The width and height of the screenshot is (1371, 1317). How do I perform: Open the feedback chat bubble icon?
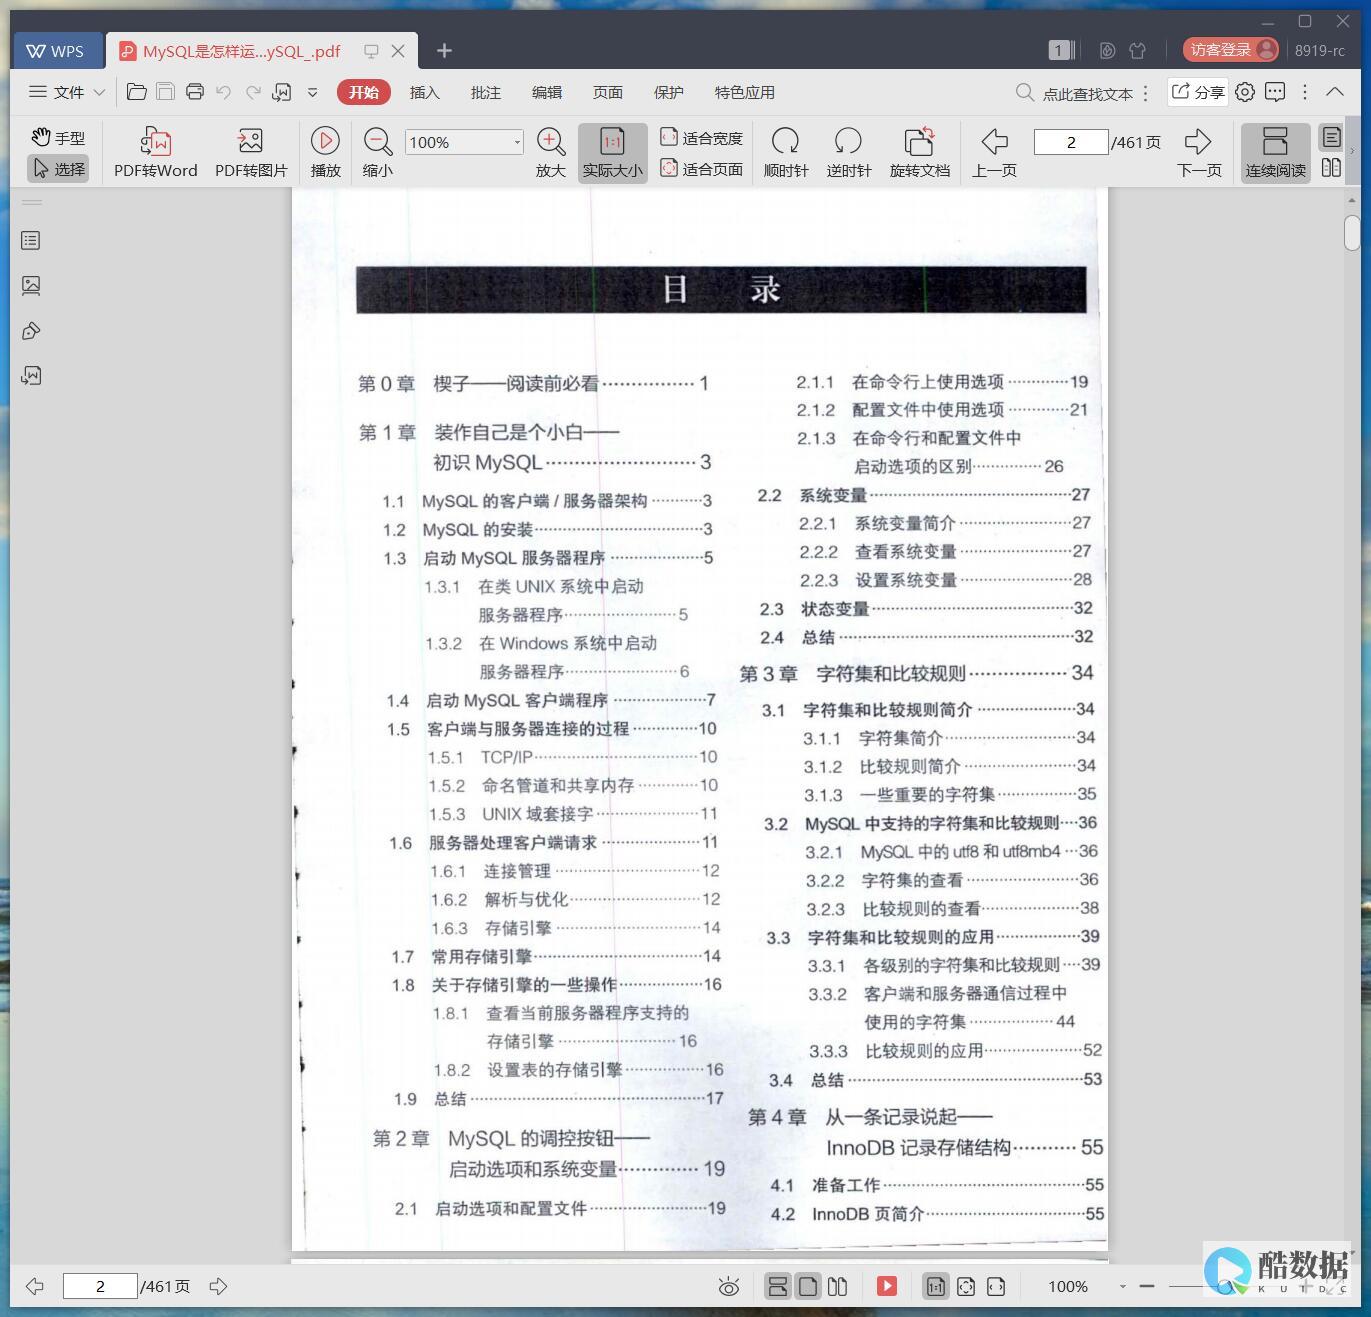(1275, 92)
